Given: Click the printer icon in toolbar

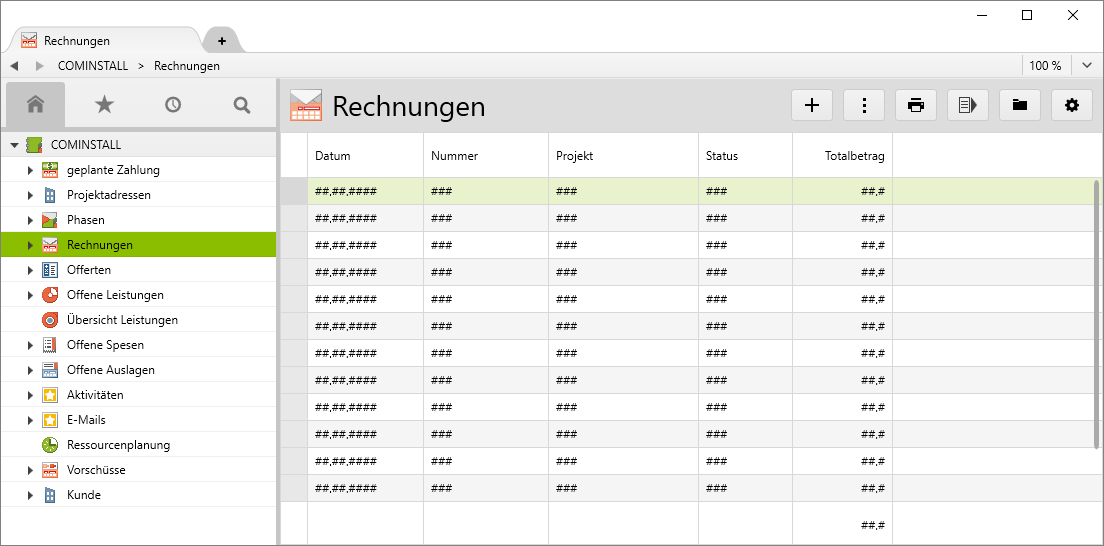Looking at the screenshot, I should pos(916,105).
